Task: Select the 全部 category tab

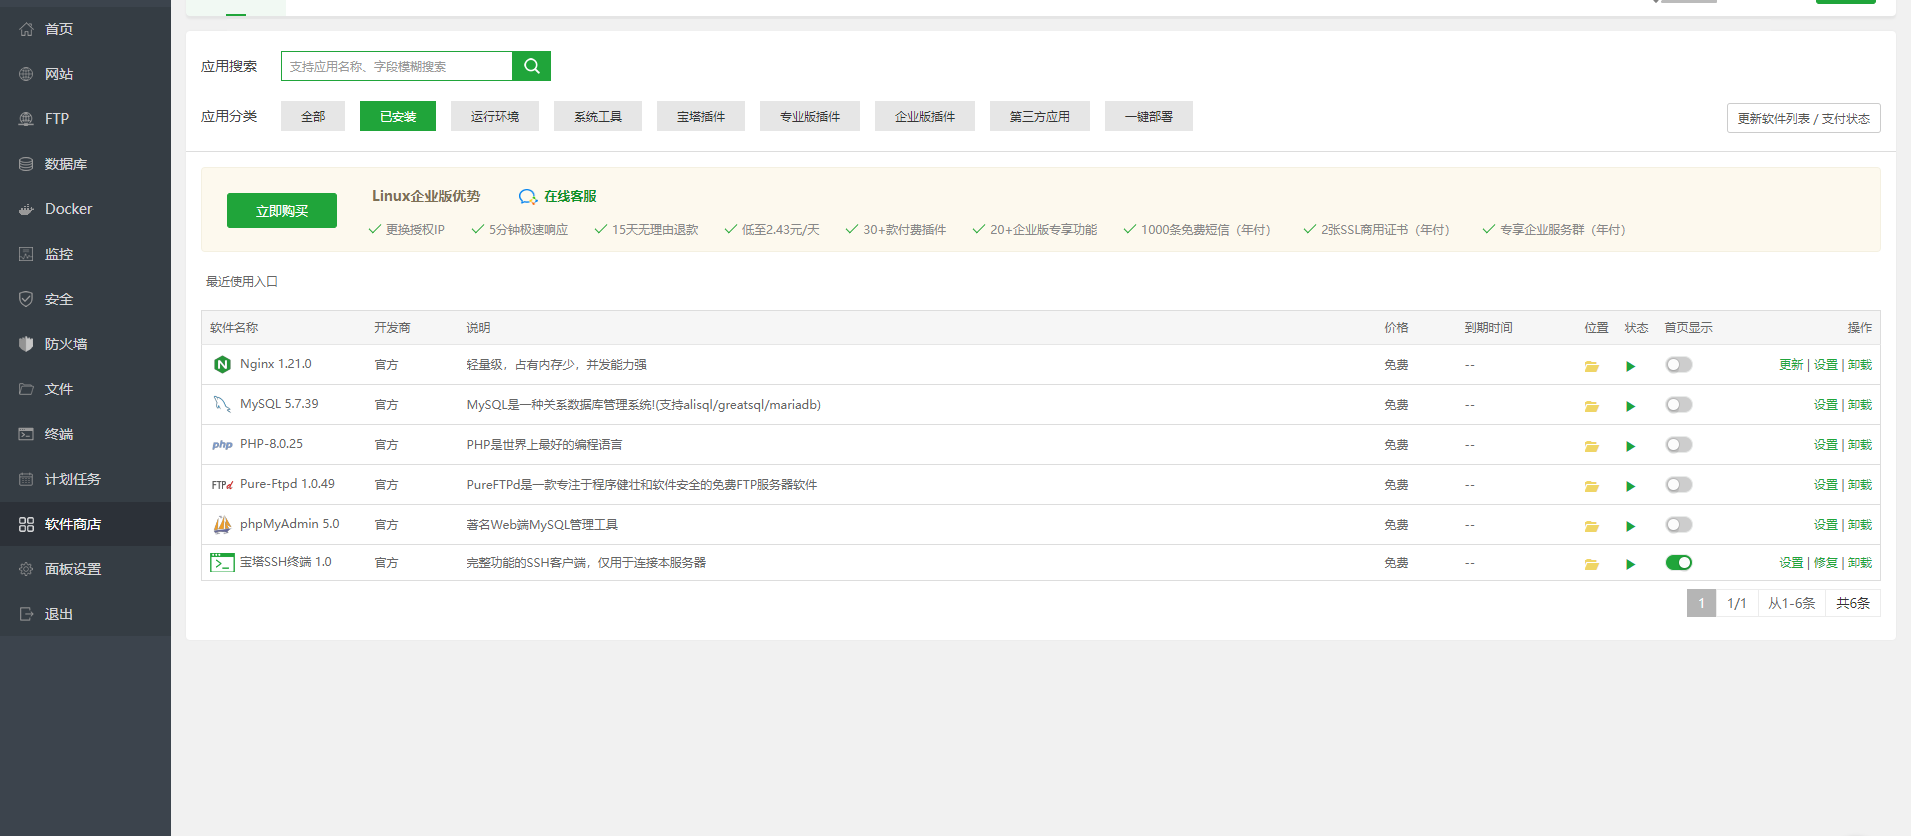Action: [x=313, y=116]
